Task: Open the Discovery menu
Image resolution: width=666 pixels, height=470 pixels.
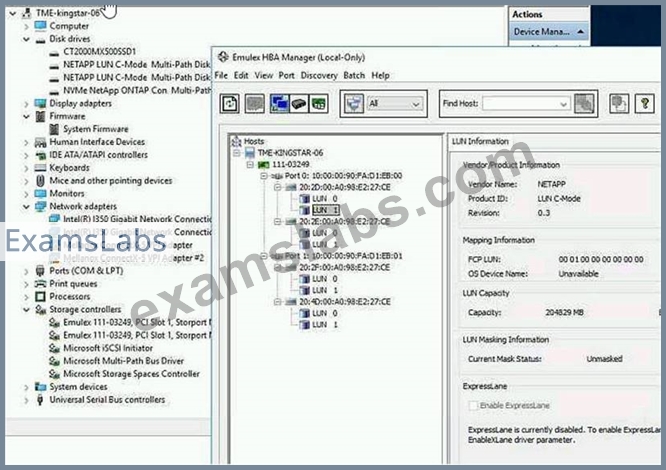Action: pyautogui.click(x=319, y=76)
